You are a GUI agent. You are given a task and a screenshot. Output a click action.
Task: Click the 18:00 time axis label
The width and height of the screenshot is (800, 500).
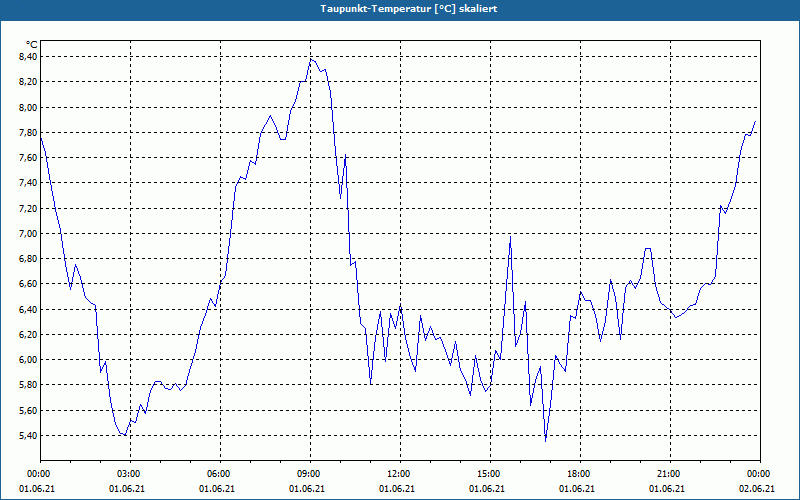point(579,474)
